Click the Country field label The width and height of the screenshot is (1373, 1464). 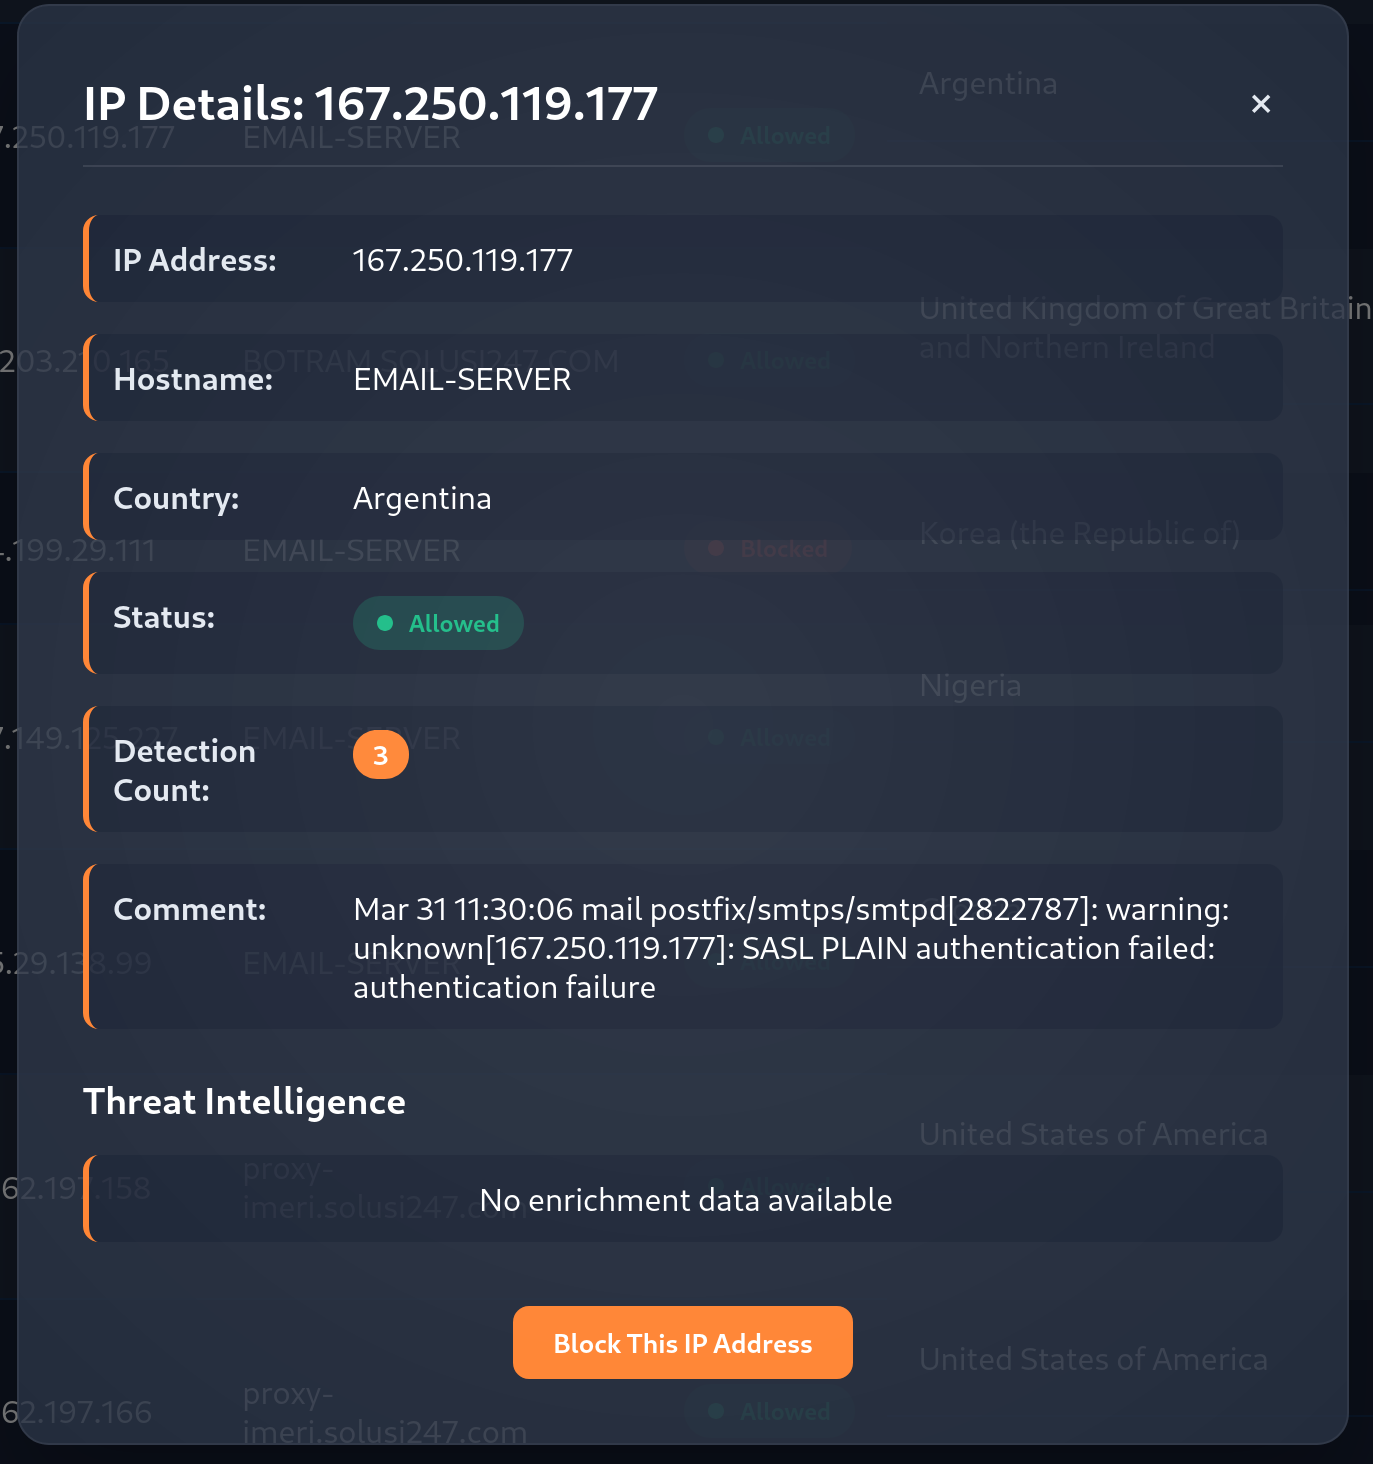click(176, 498)
